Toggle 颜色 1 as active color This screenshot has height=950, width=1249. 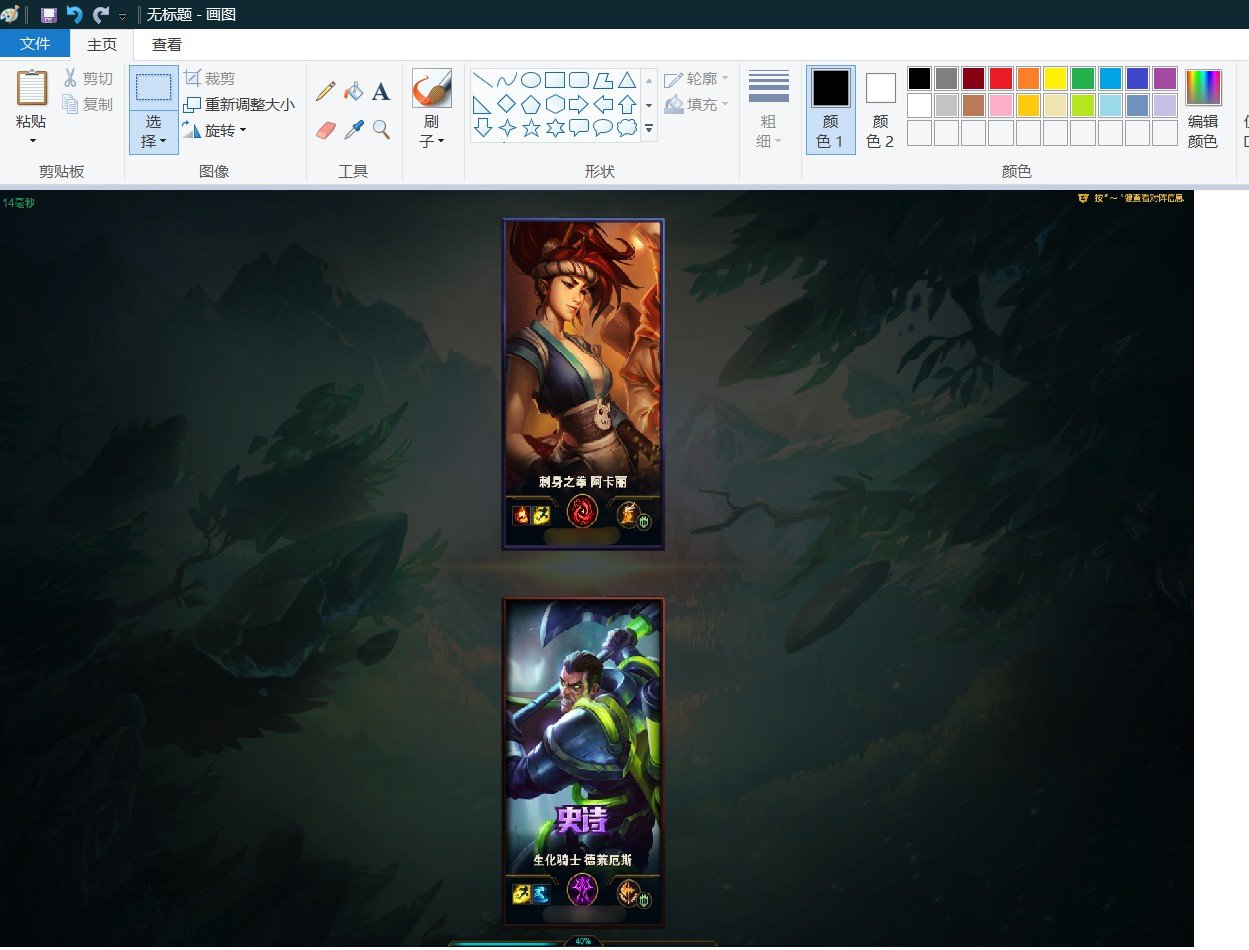[x=830, y=109]
